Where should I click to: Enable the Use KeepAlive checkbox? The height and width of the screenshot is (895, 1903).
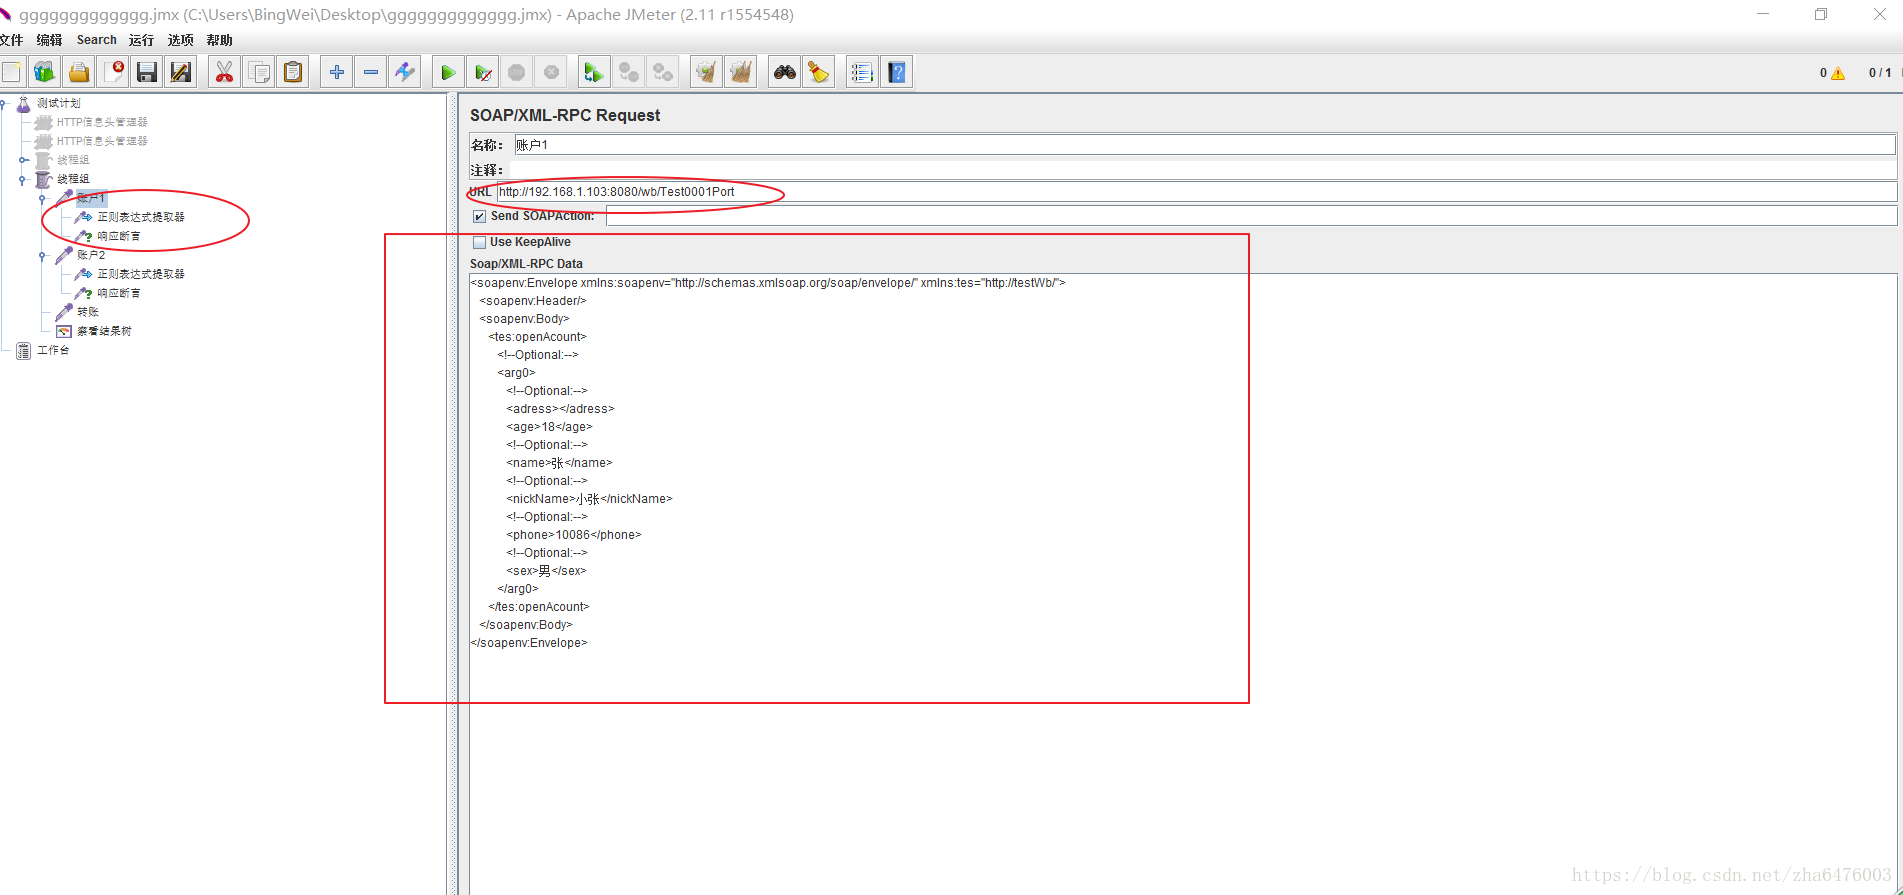[480, 242]
